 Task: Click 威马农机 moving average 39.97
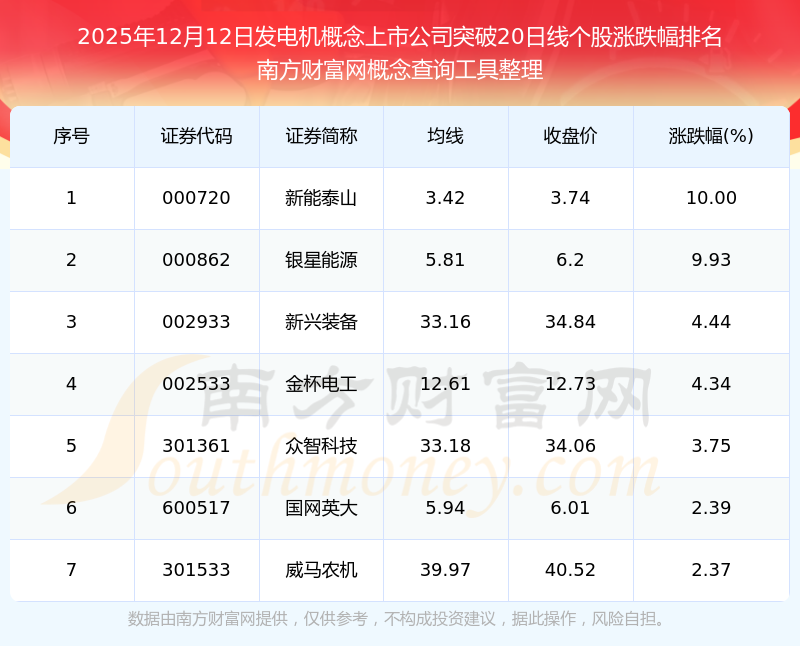tap(445, 570)
